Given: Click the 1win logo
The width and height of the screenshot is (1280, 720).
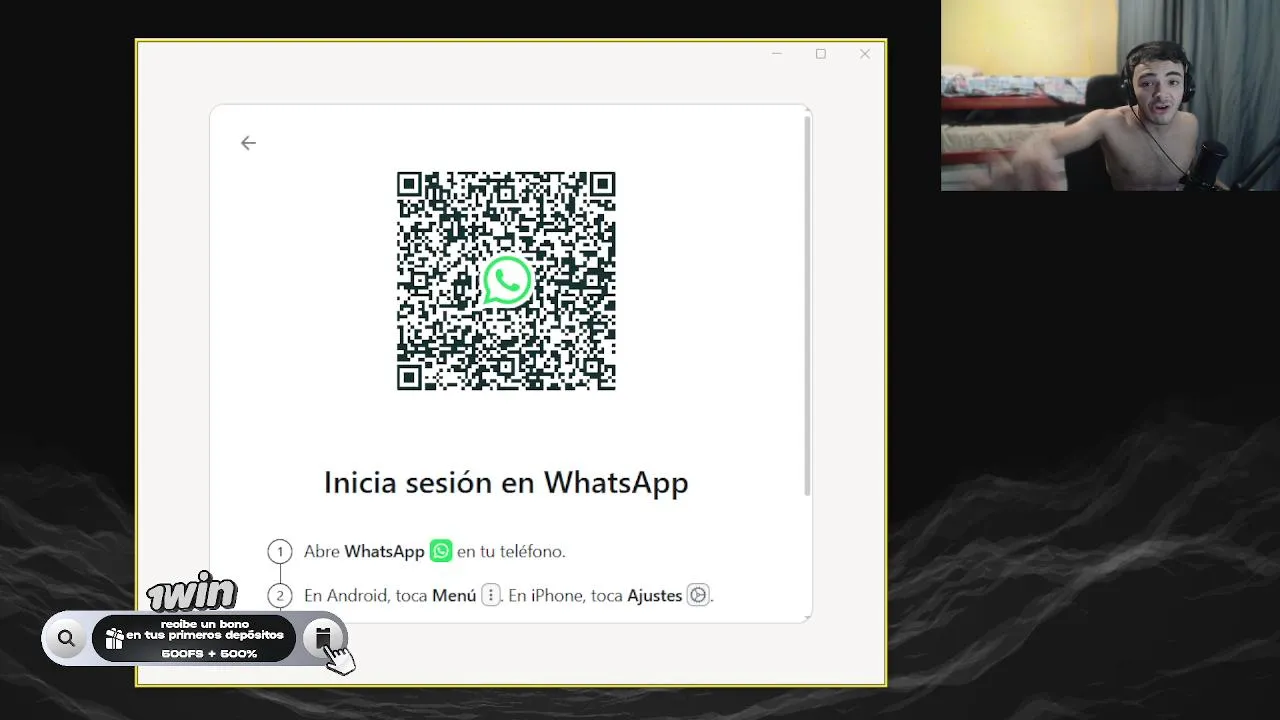Looking at the screenshot, I should tap(192, 592).
